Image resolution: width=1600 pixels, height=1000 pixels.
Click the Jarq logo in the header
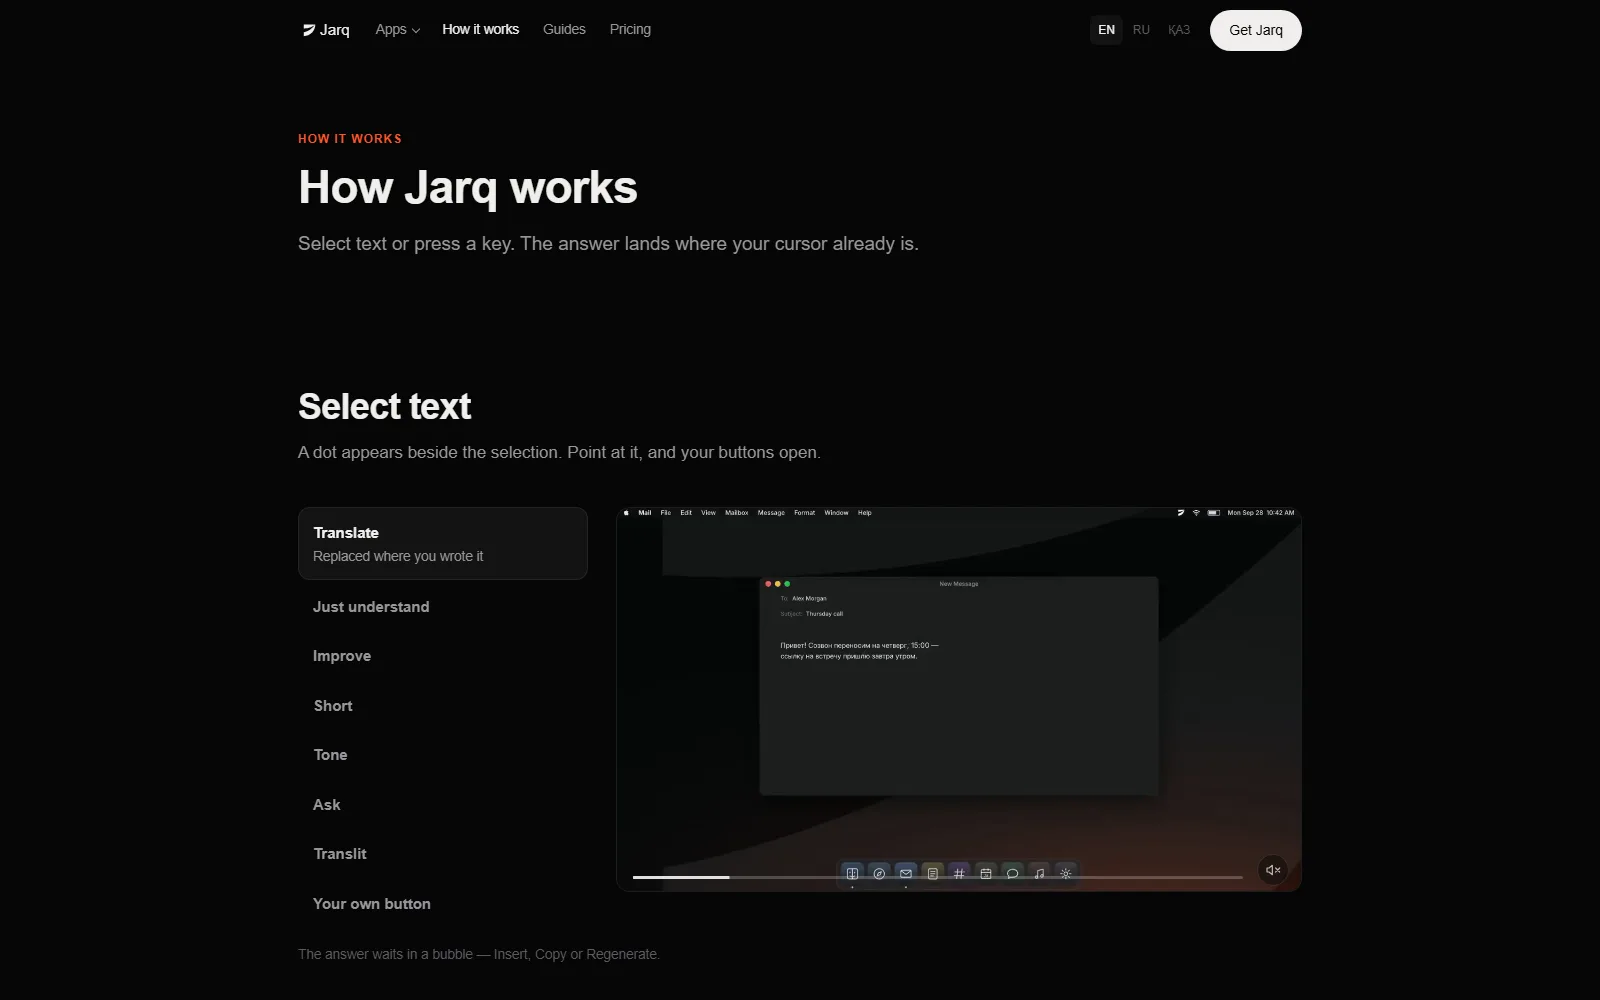tap(326, 30)
